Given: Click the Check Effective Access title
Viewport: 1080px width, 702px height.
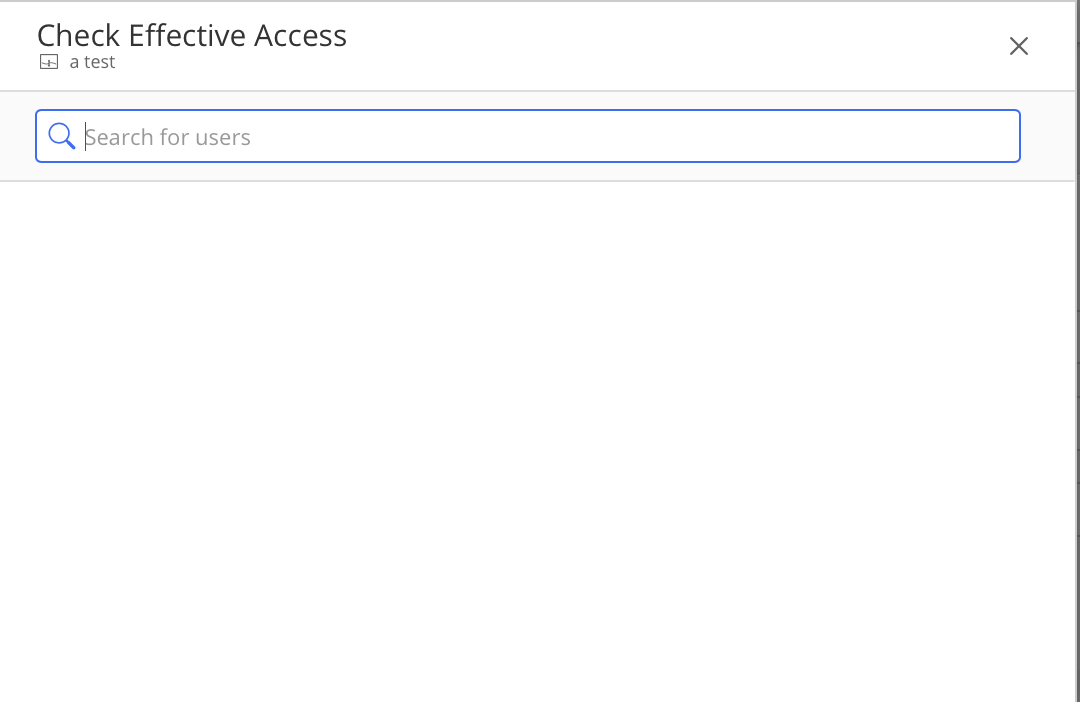Looking at the screenshot, I should click(x=192, y=35).
